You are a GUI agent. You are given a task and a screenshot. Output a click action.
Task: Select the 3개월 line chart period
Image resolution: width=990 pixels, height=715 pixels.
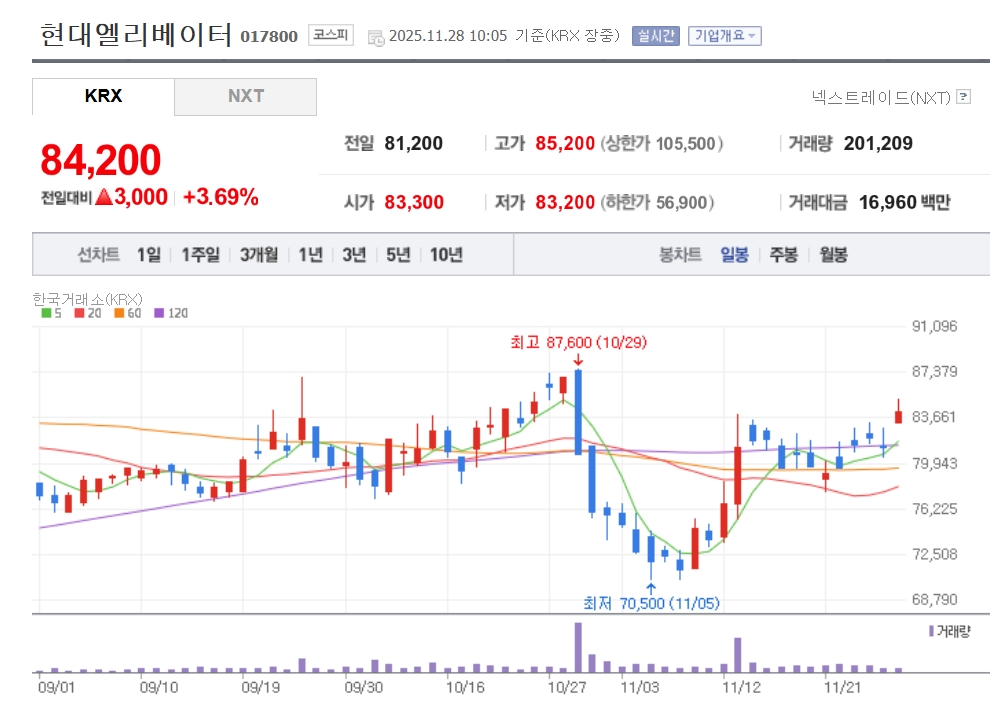tap(259, 255)
